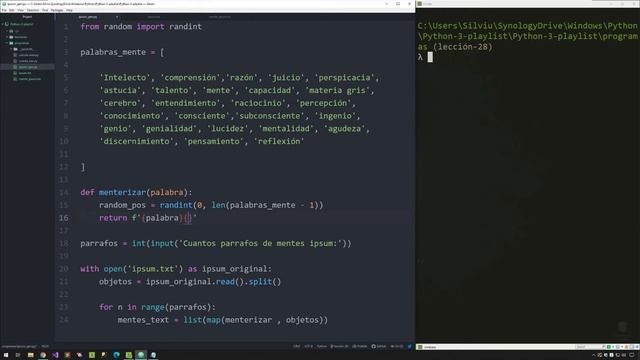The height and width of the screenshot is (360, 640).
Task: Switch to Atom via the taskbar icon
Action: click(x=141, y=355)
